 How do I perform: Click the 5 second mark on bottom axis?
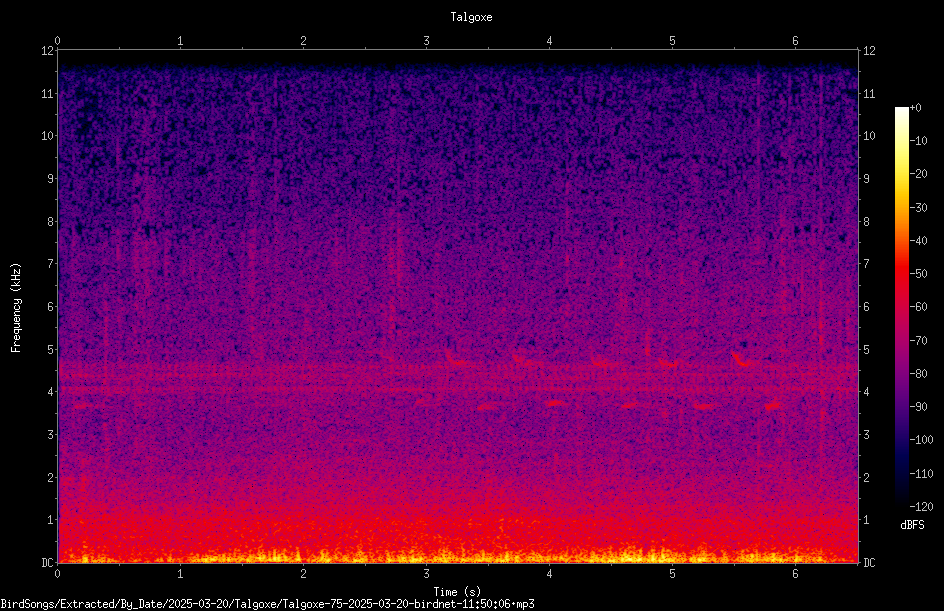[672, 574]
